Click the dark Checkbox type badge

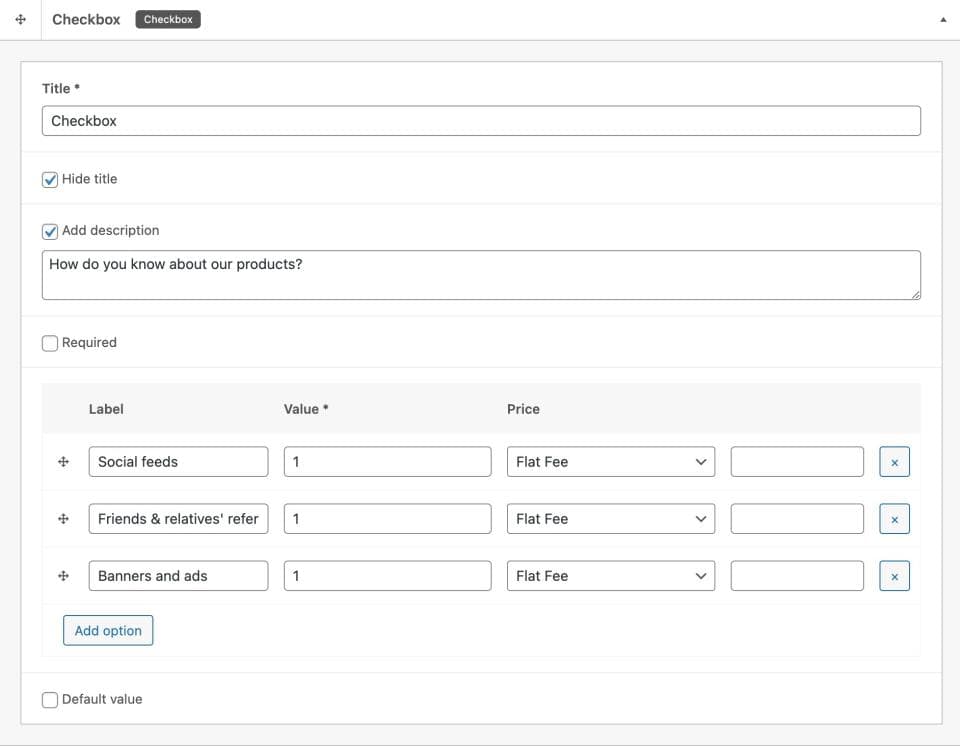168,20
